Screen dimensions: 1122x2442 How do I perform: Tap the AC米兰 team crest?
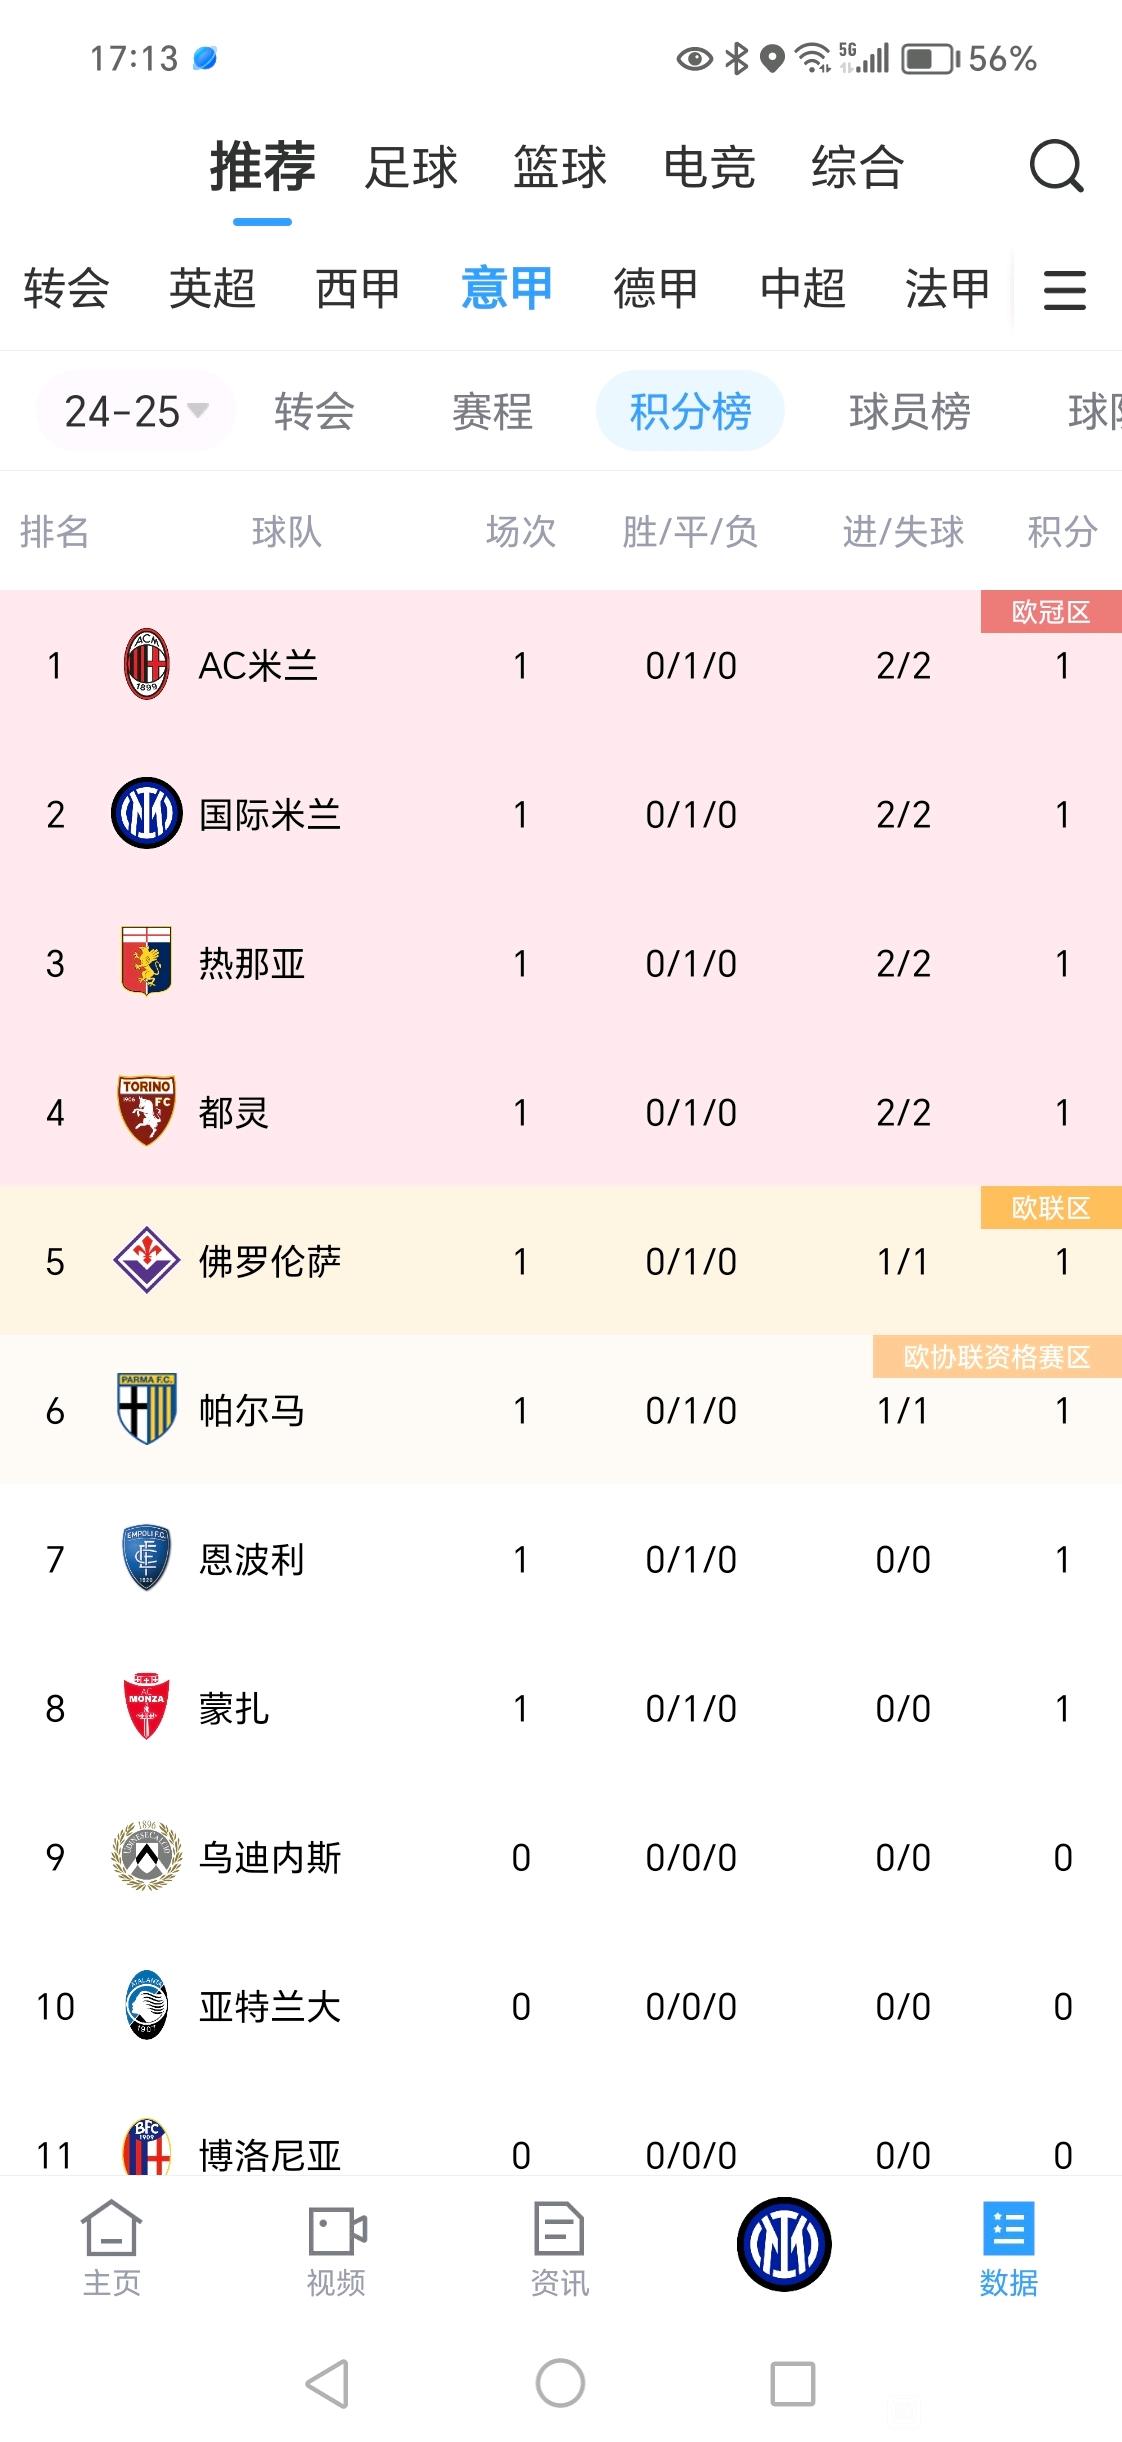click(x=146, y=664)
